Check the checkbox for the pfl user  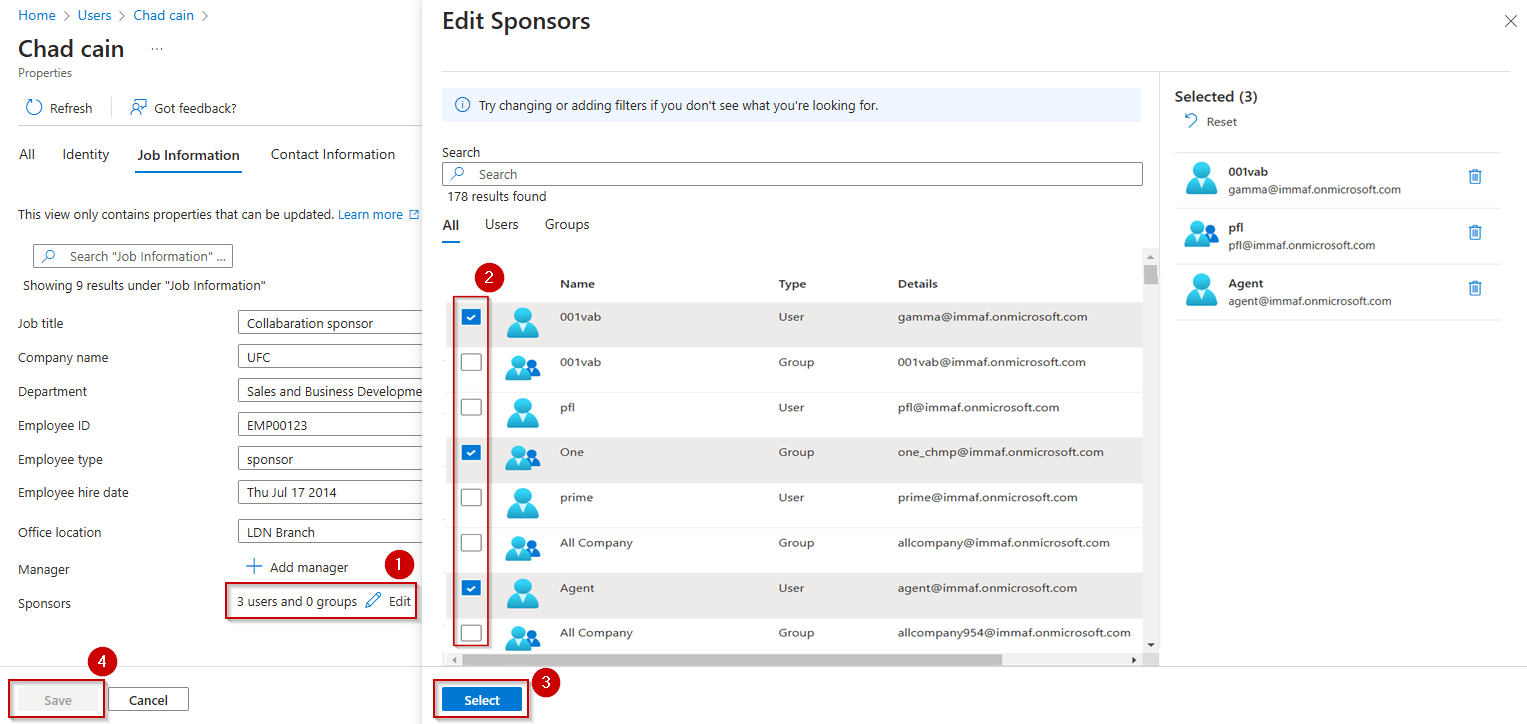tap(470, 407)
